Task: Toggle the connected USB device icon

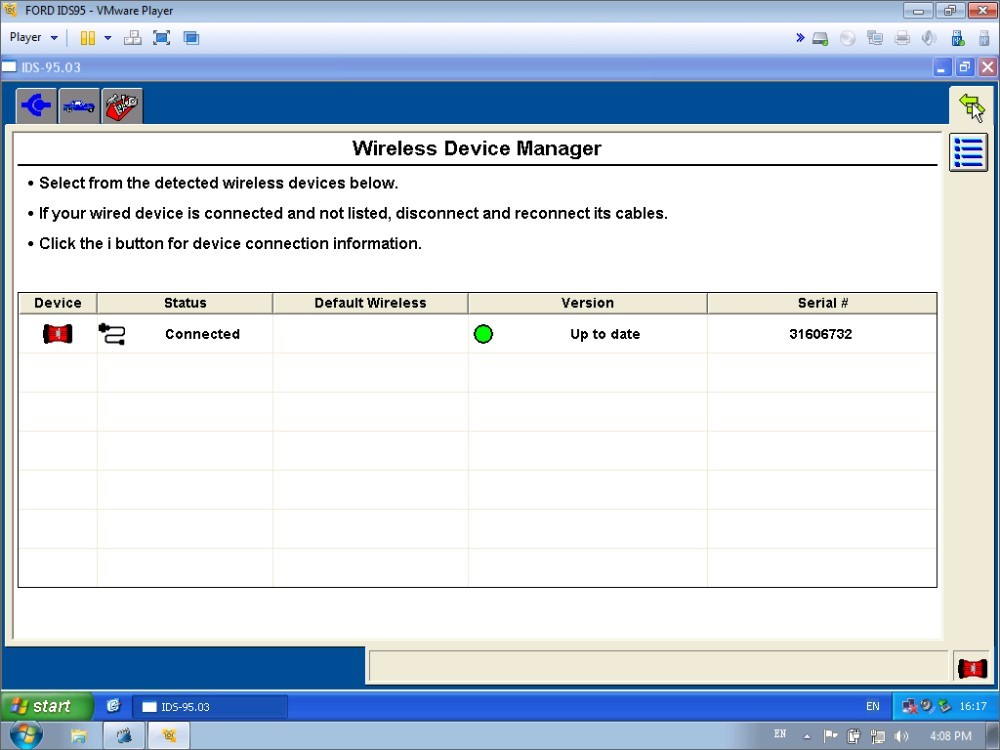Action: click(957, 38)
